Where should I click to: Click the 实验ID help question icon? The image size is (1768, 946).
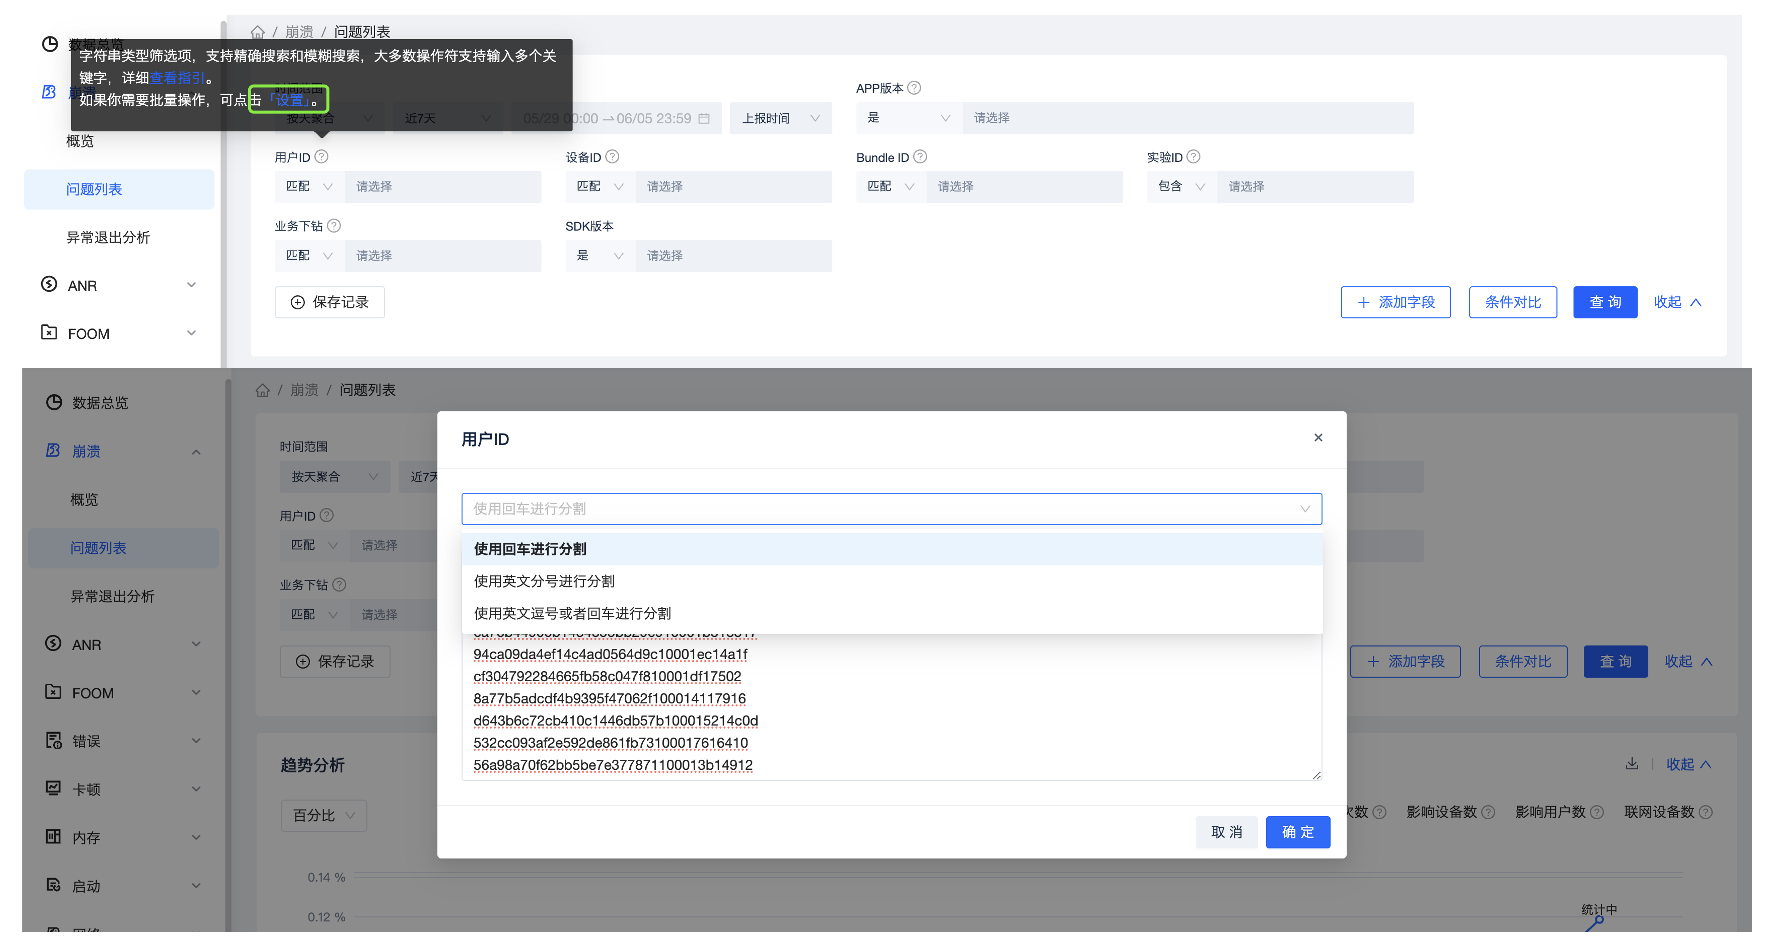tap(1193, 157)
